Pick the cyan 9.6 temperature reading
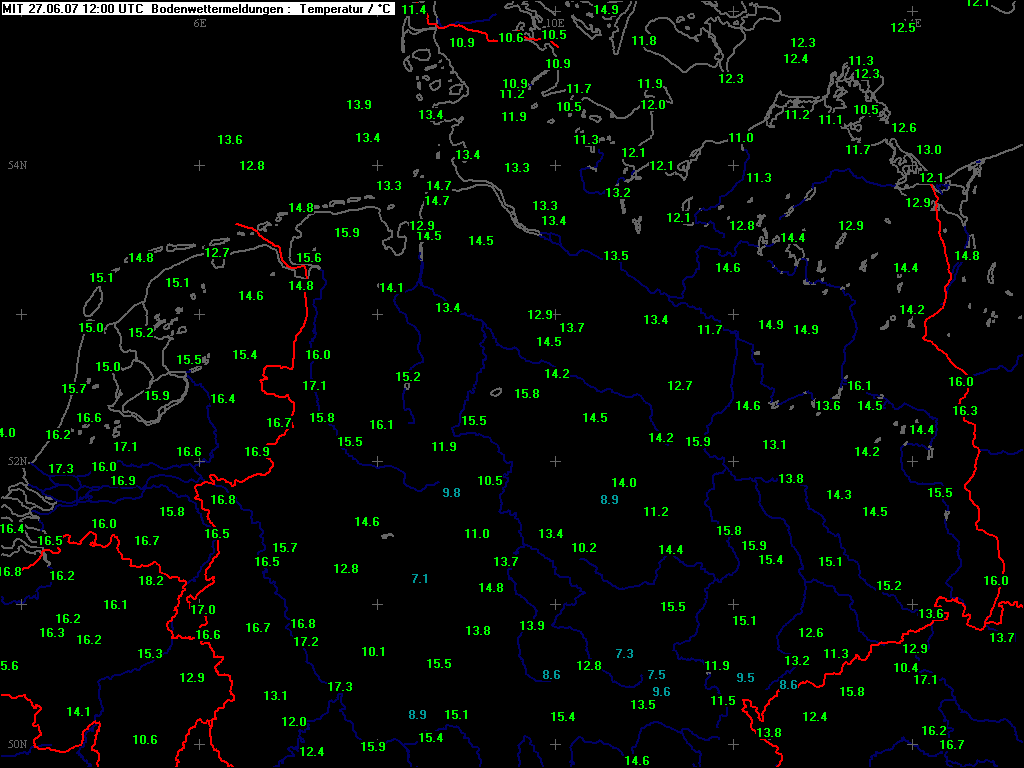Viewport: 1024px width, 768px height. pyautogui.click(x=661, y=692)
